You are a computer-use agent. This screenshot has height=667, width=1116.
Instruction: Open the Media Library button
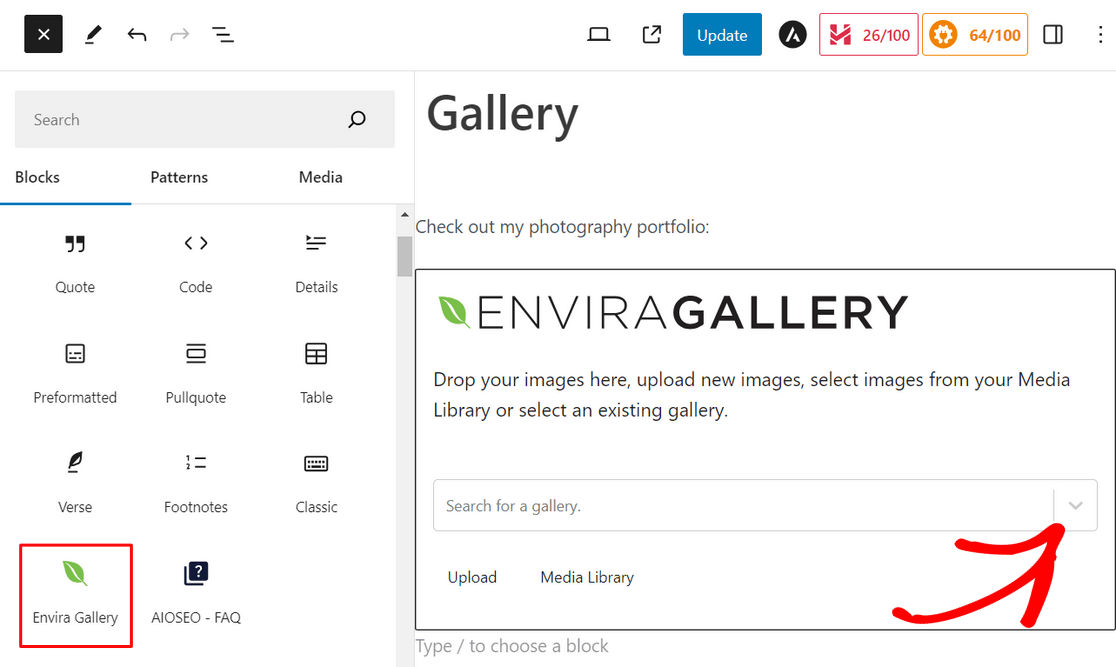coord(587,577)
